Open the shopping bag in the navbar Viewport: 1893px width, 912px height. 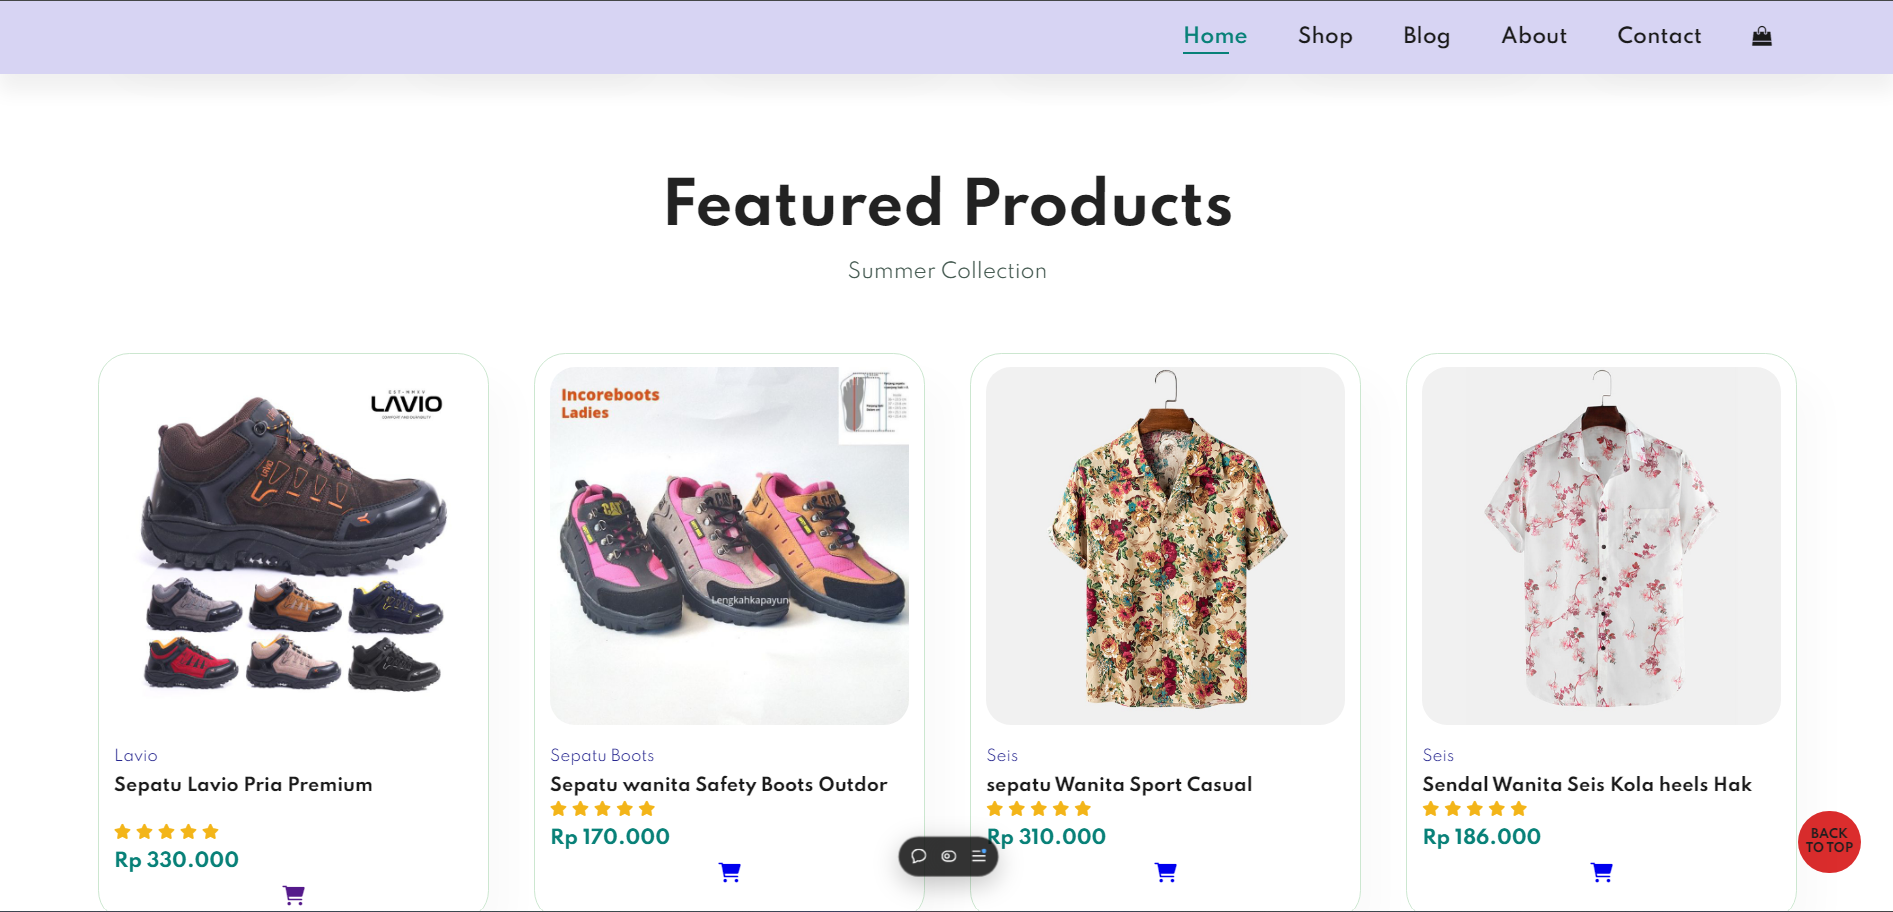click(x=1761, y=37)
